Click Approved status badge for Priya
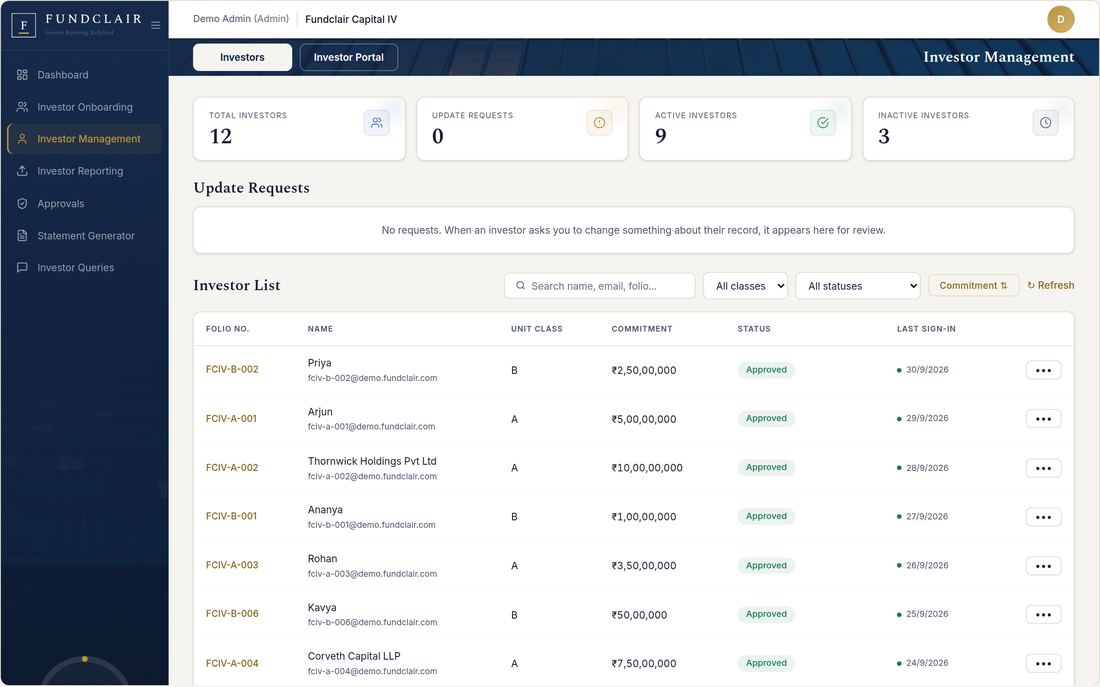This screenshot has height=687, width=1100. pos(766,370)
